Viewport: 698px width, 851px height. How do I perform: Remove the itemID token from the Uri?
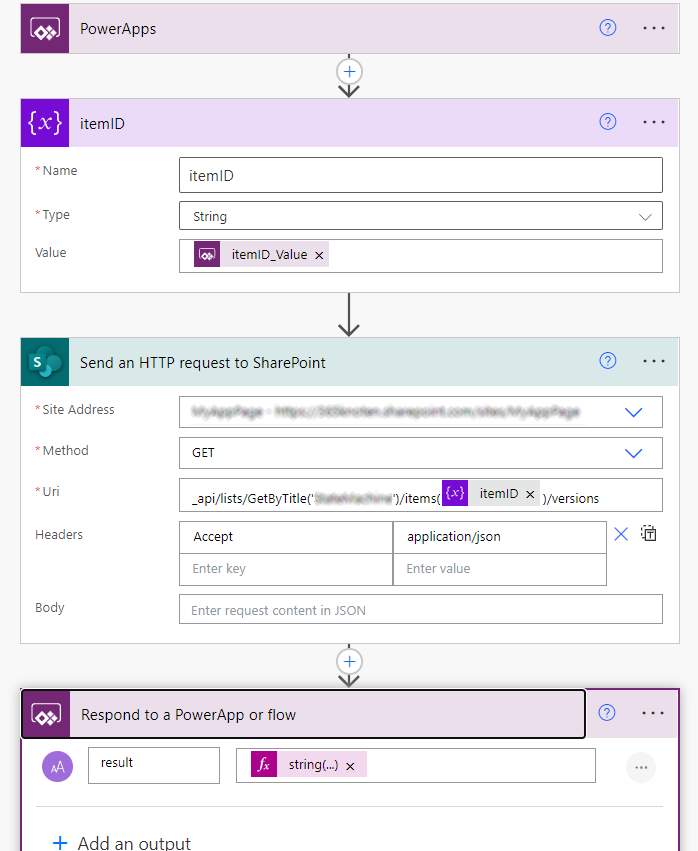(530, 494)
